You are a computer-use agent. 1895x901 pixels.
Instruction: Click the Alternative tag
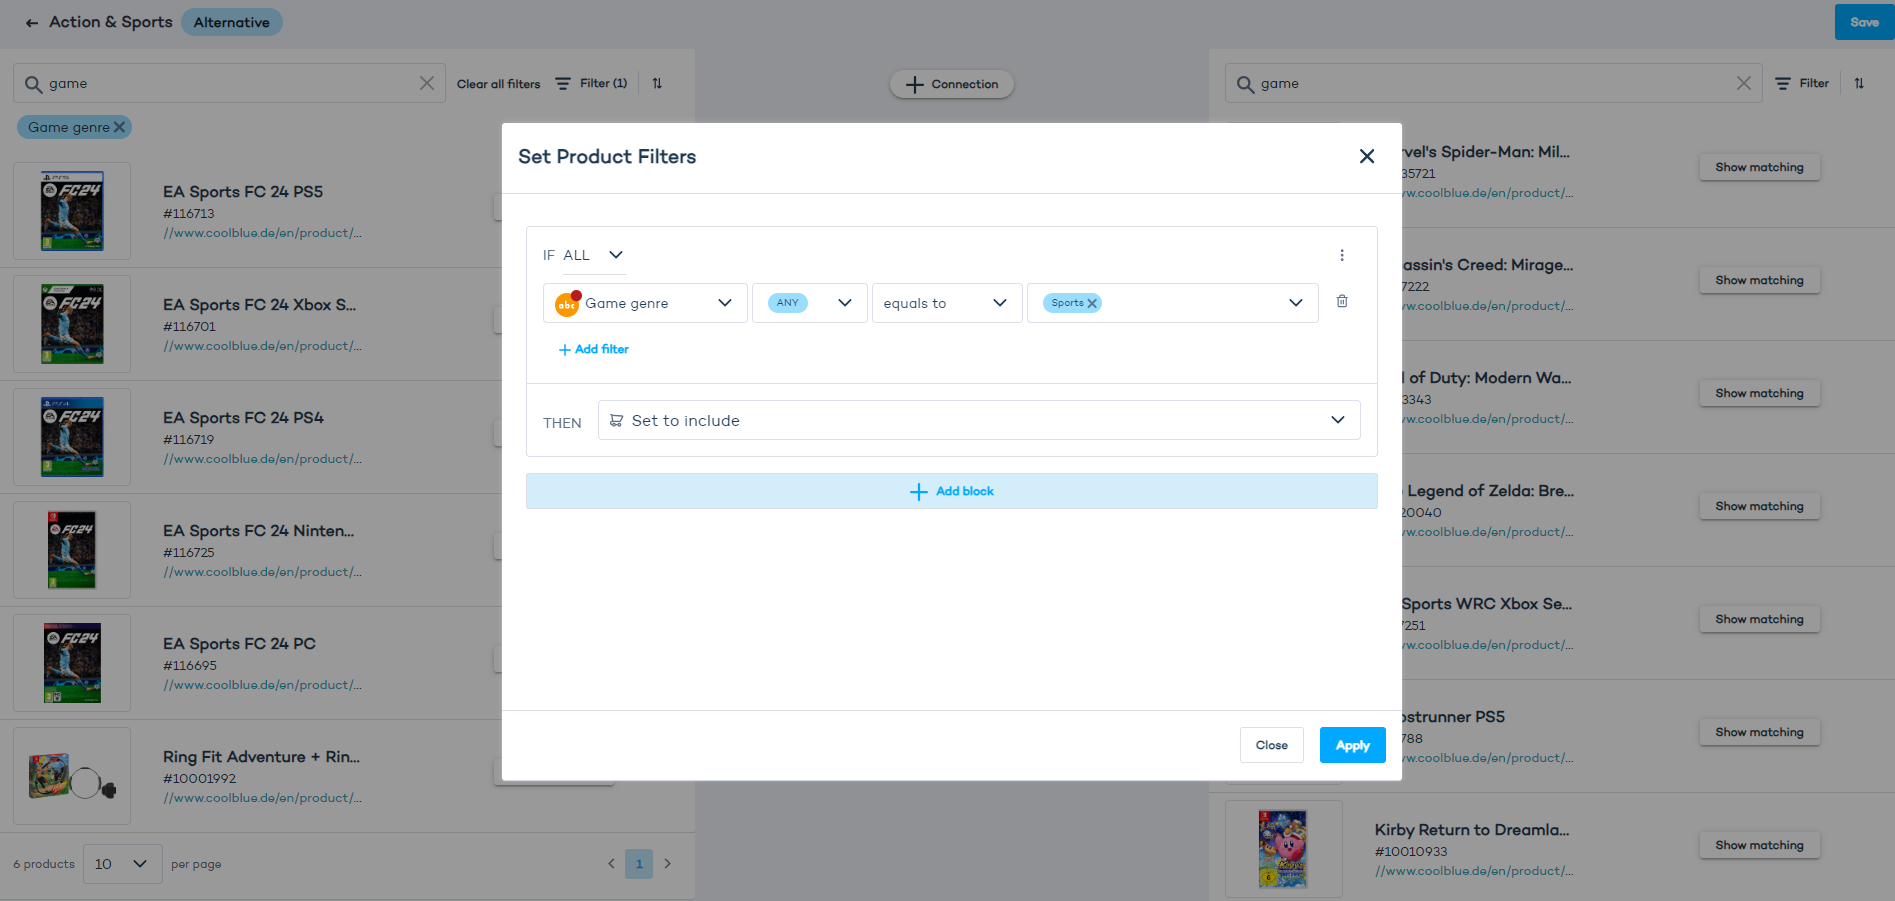[232, 22]
